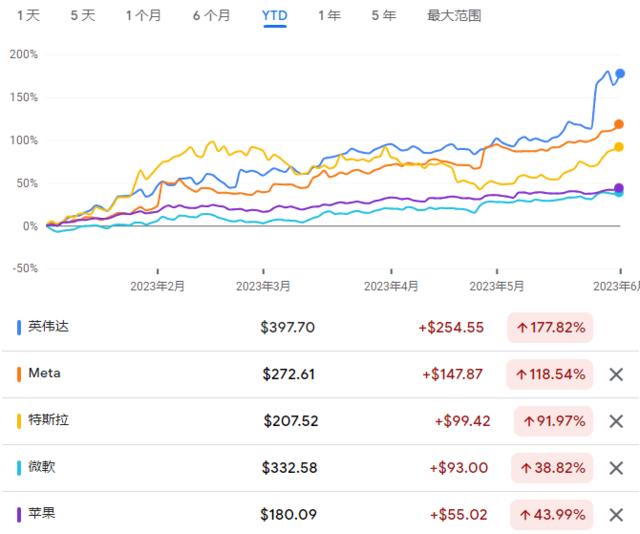This screenshot has height=534, width=640.
Task: Select the YTD tab
Action: pyautogui.click(x=275, y=16)
